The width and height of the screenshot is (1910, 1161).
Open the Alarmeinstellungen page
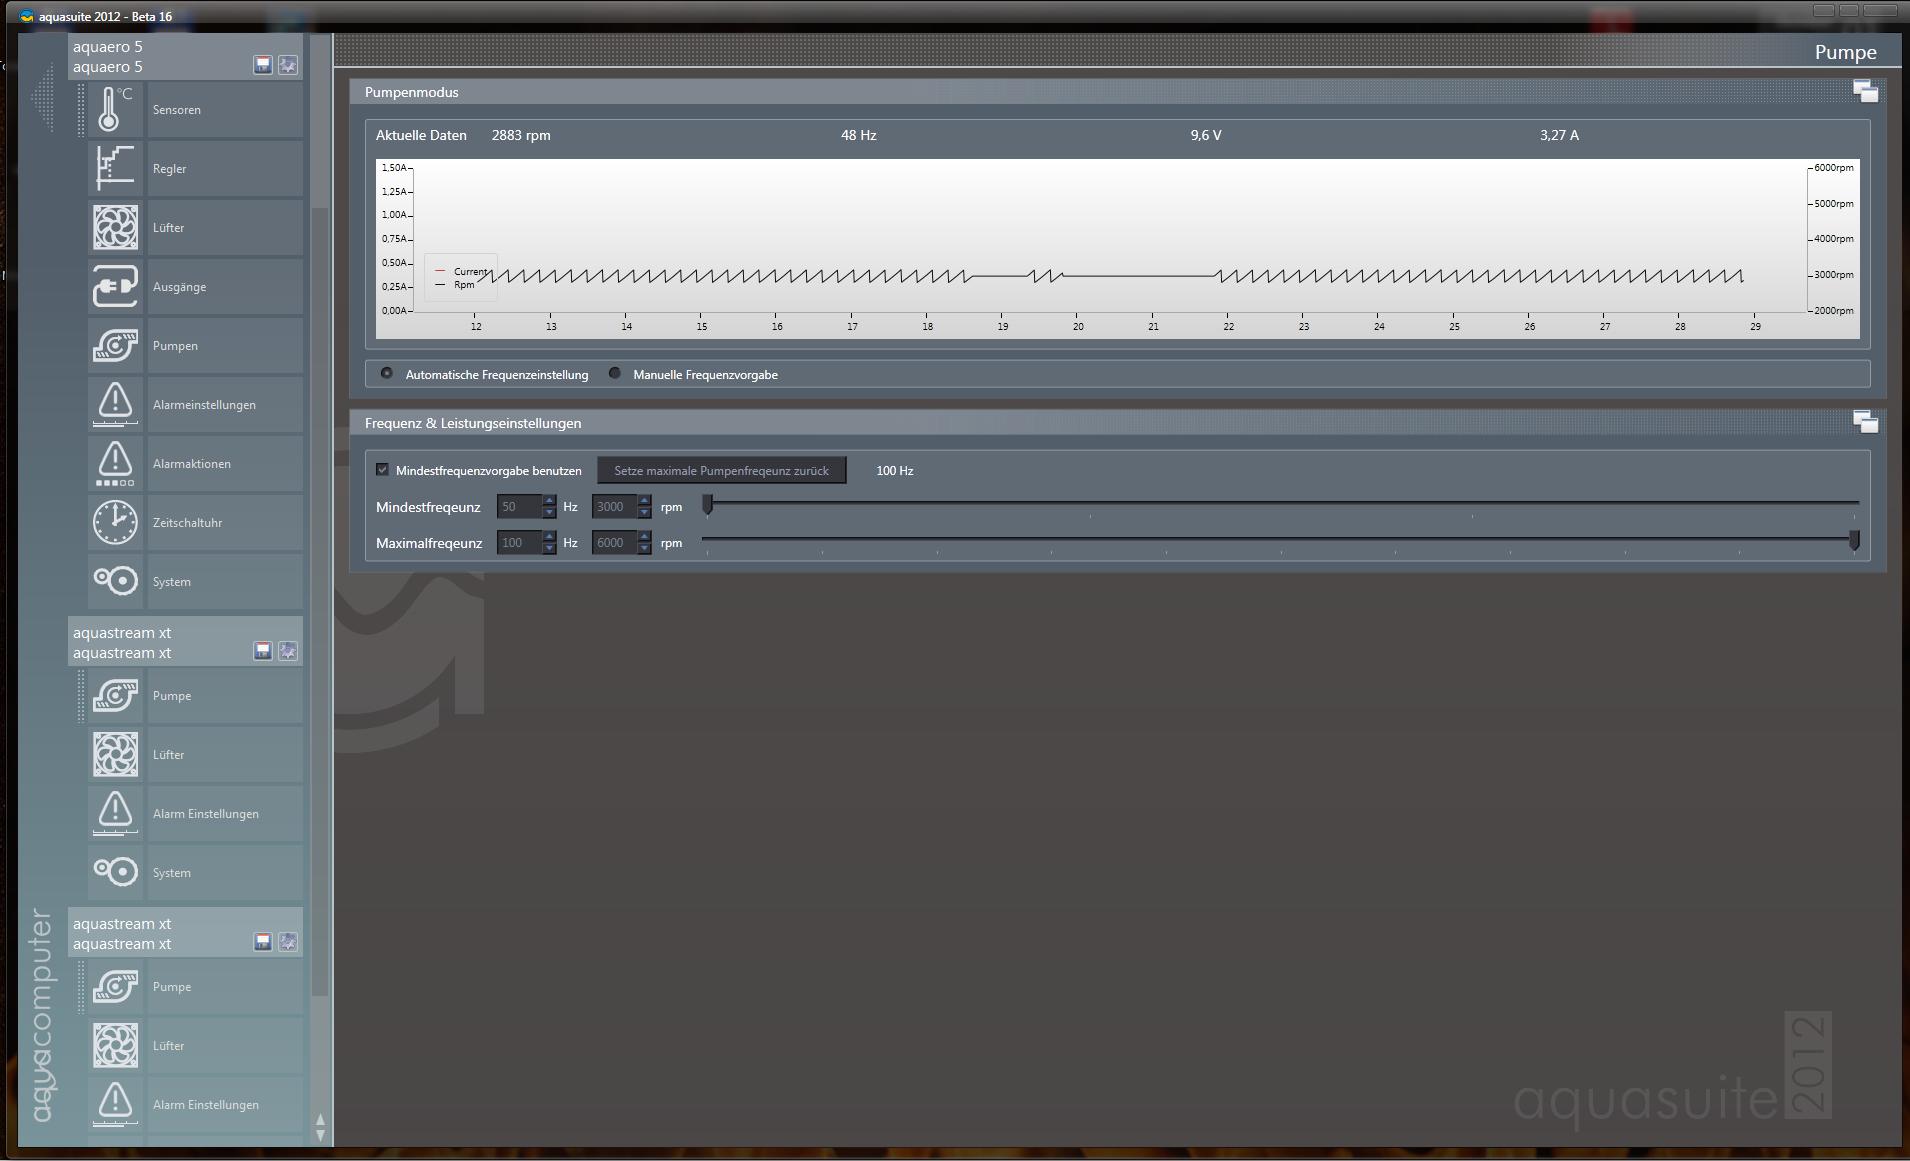click(x=195, y=405)
